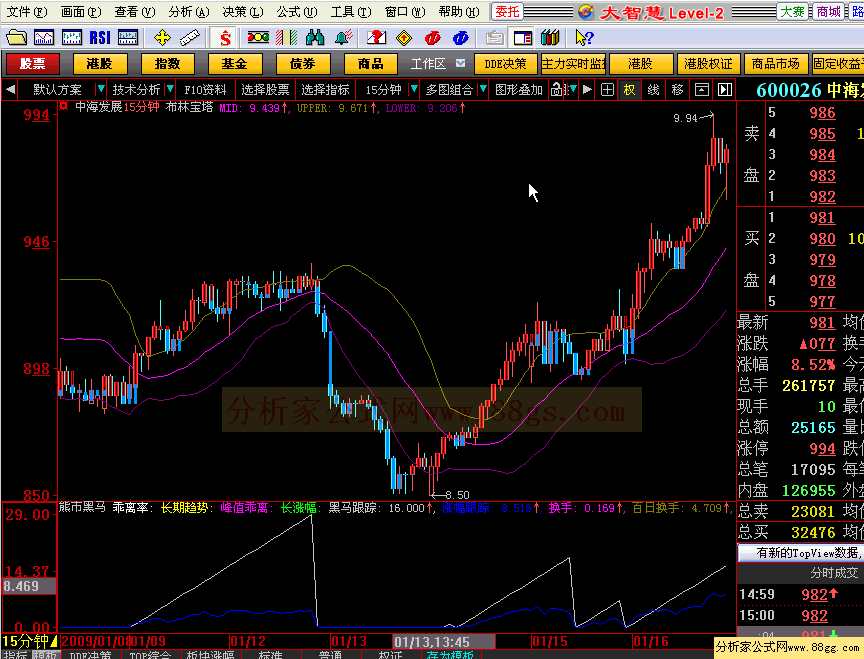Open the alarm bell alert icon
The width and height of the screenshot is (864, 659).
point(343,37)
